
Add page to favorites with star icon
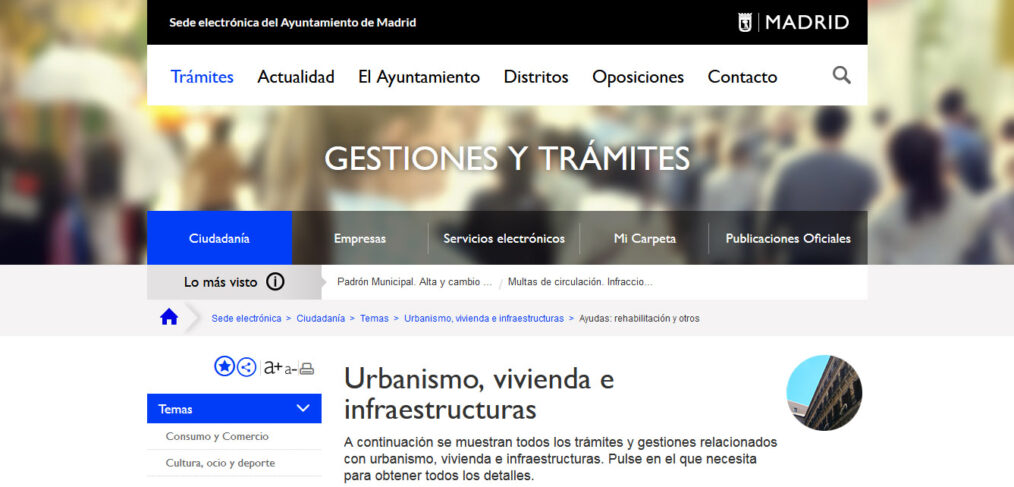tap(224, 367)
